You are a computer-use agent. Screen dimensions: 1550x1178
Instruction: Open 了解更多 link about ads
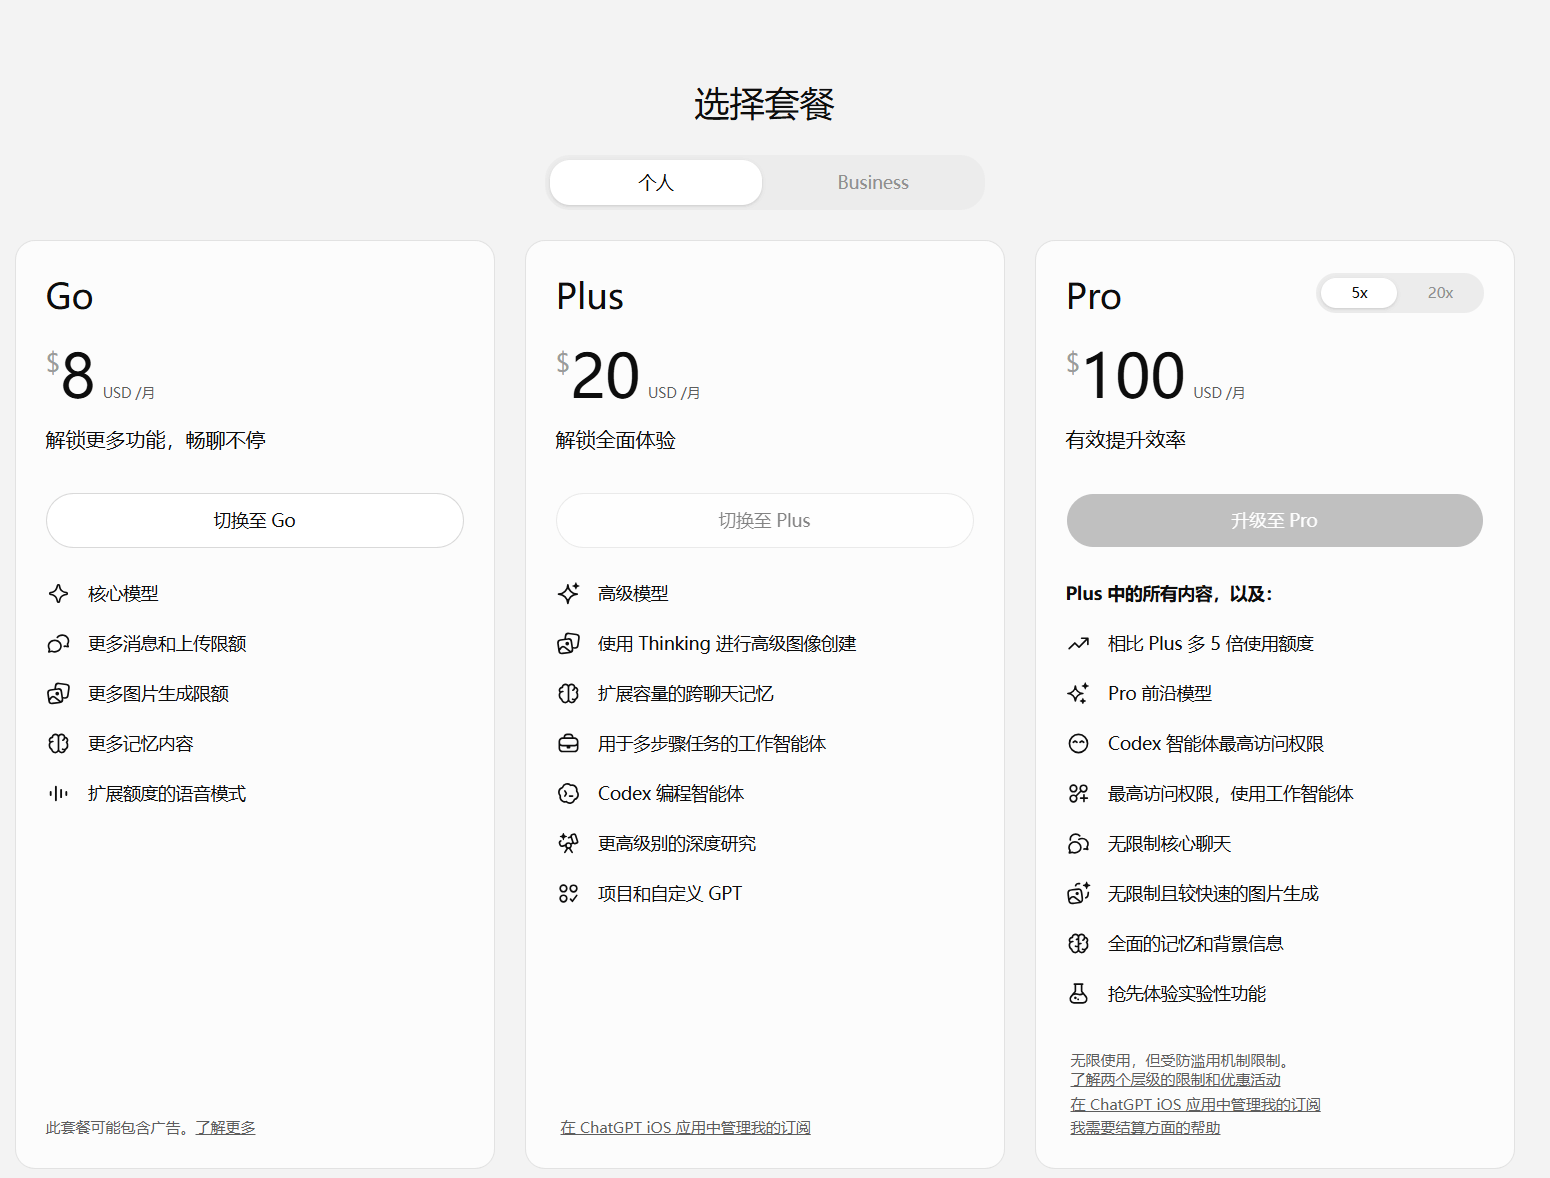pyautogui.click(x=226, y=1128)
